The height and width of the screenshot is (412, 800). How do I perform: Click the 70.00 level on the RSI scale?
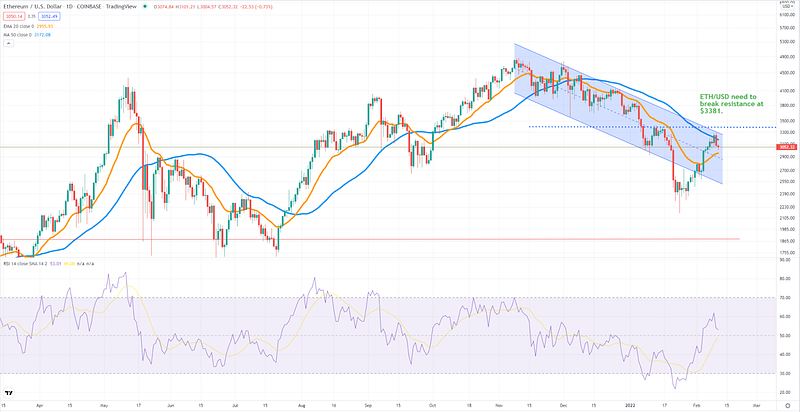click(783, 297)
